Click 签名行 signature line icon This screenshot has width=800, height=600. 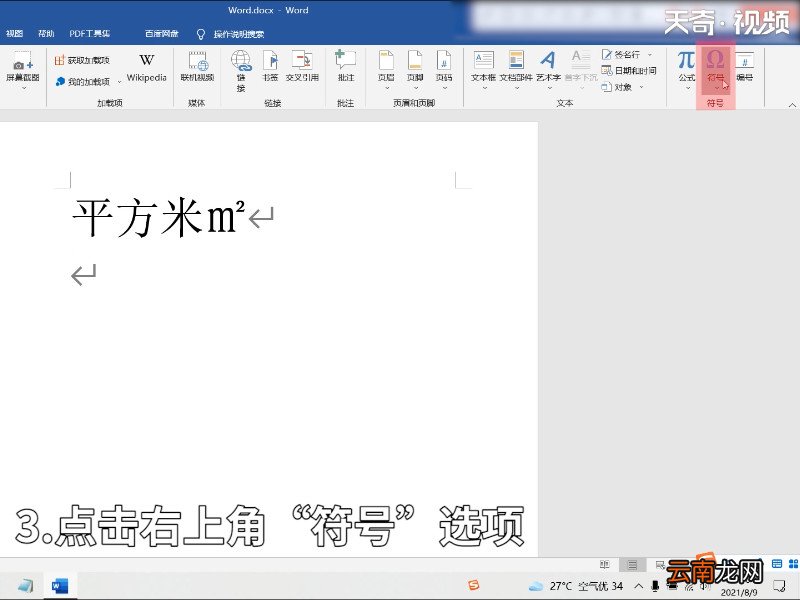click(607, 54)
